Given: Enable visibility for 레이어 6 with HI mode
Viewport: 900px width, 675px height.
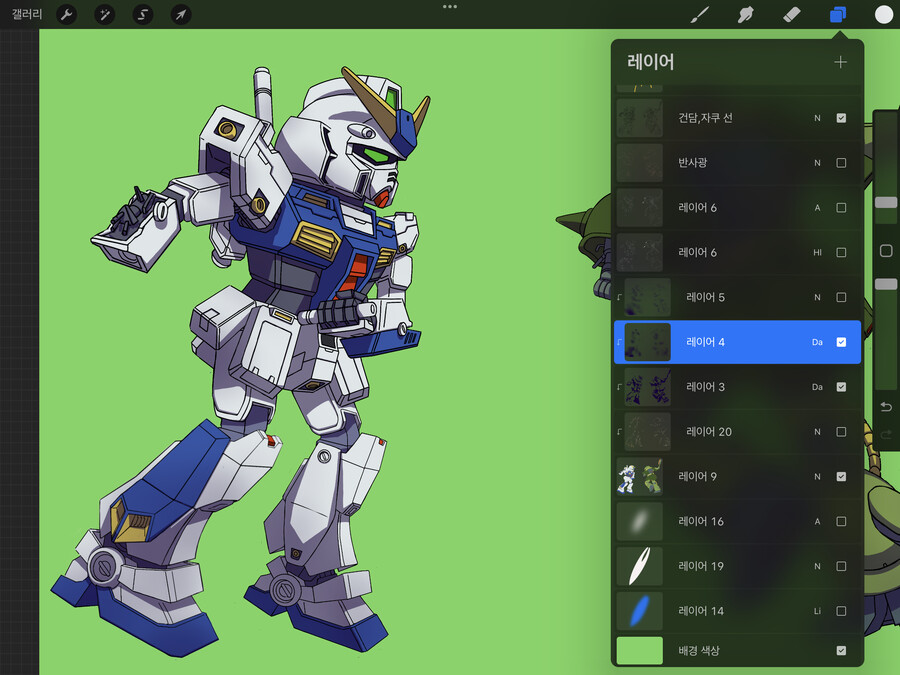Looking at the screenshot, I should click(841, 253).
